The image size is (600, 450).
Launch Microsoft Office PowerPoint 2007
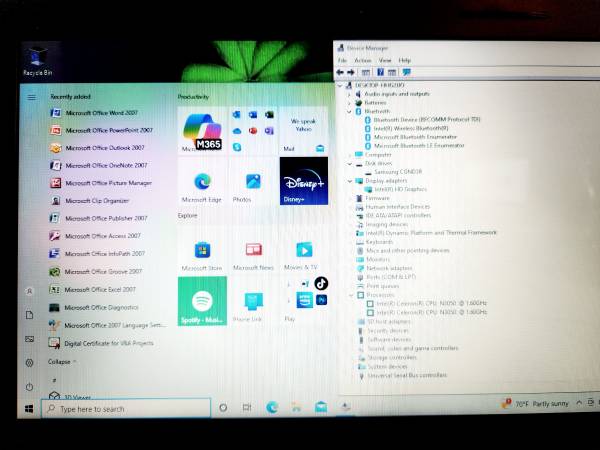tap(101, 130)
